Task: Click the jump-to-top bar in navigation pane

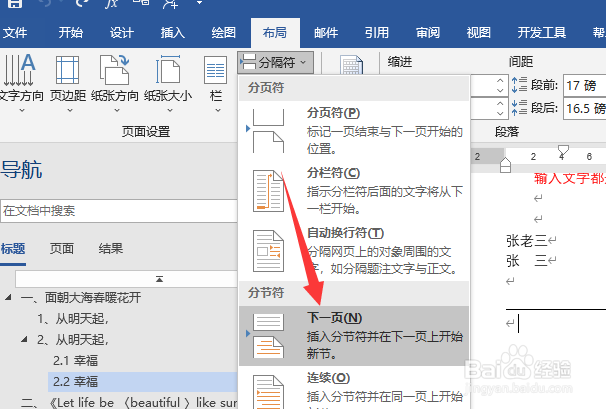Action: click(x=126, y=279)
